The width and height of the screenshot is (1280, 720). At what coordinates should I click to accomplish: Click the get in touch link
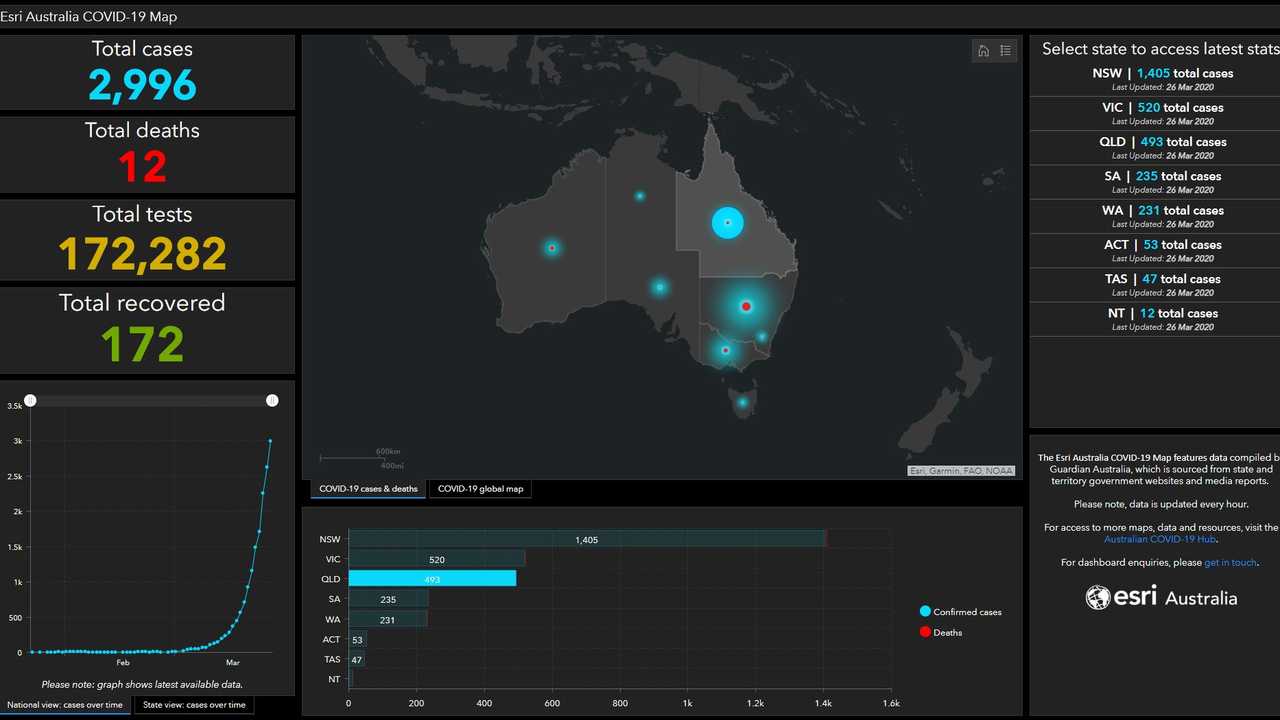[x=1230, y=562]
